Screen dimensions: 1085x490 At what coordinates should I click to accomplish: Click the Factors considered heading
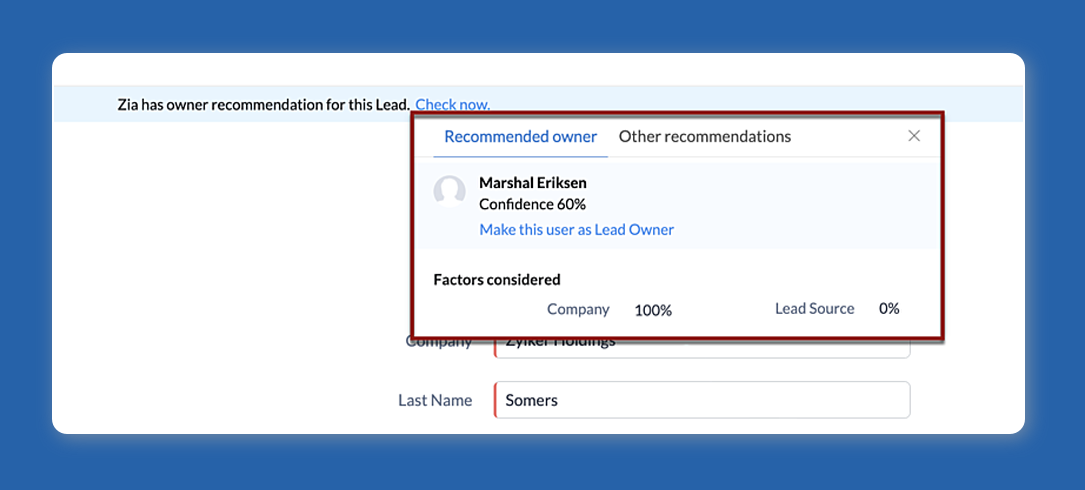(496, 280)
